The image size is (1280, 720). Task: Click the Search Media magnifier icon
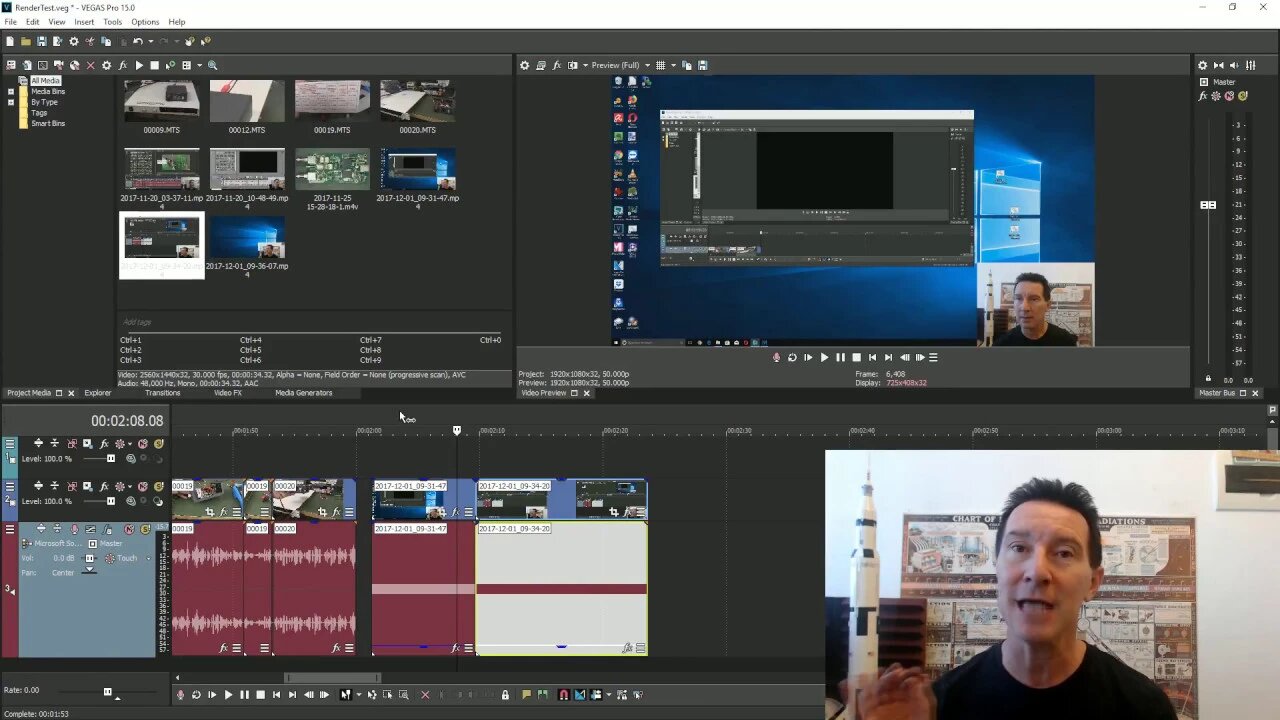pyautogui.click(x=212, y=65)
